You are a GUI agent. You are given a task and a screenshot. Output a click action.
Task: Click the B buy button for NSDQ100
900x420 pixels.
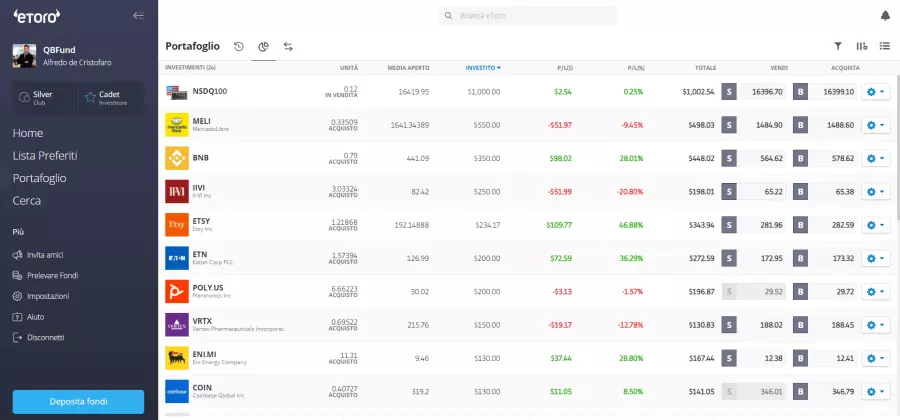(800, 92)
